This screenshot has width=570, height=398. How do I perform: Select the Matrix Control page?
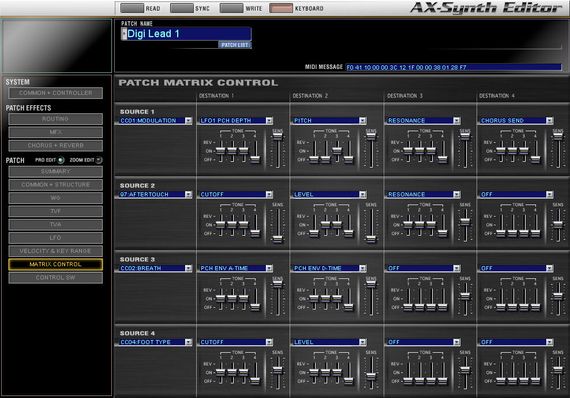(56, 264)
